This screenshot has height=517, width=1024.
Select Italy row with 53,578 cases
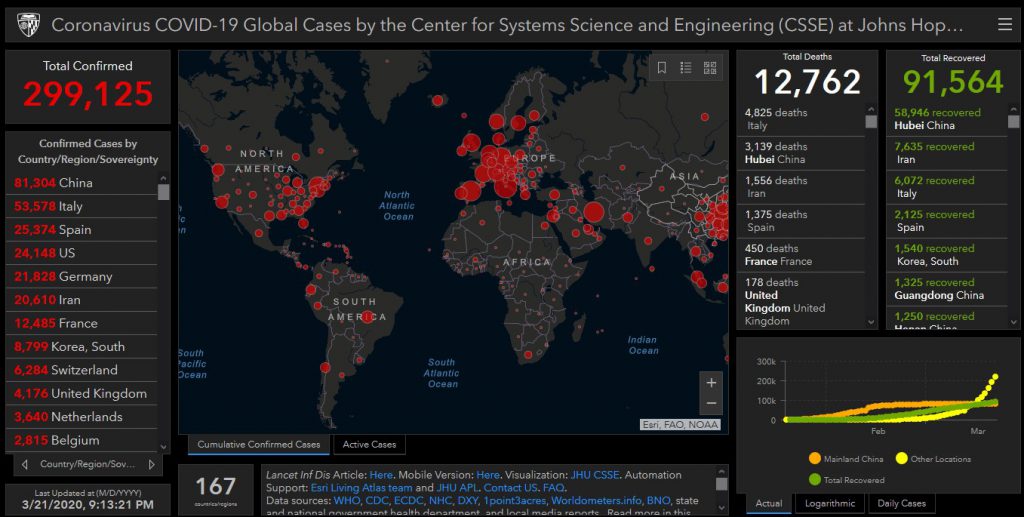click(82, 206)
